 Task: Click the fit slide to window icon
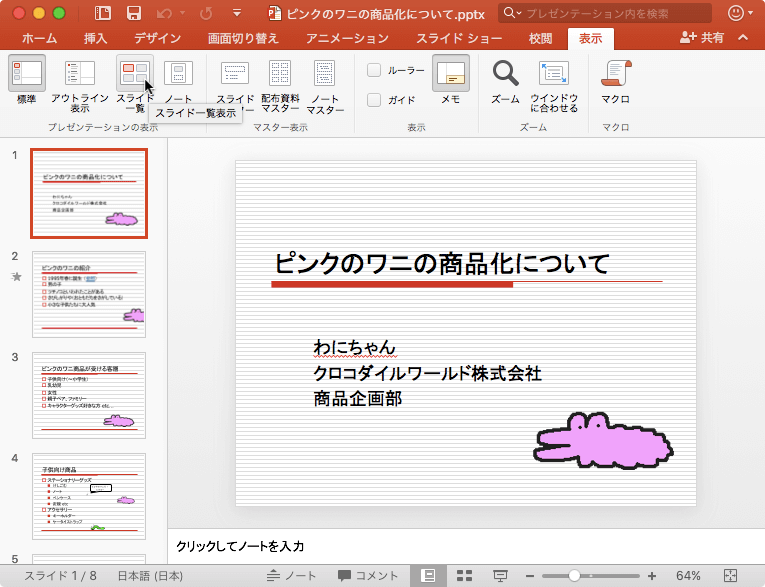pos(730,576)
